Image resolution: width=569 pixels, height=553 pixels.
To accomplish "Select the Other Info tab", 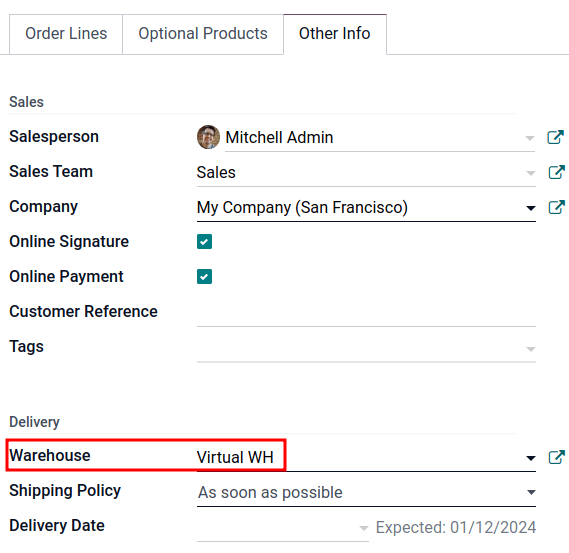I will click(x=335, y=34).
